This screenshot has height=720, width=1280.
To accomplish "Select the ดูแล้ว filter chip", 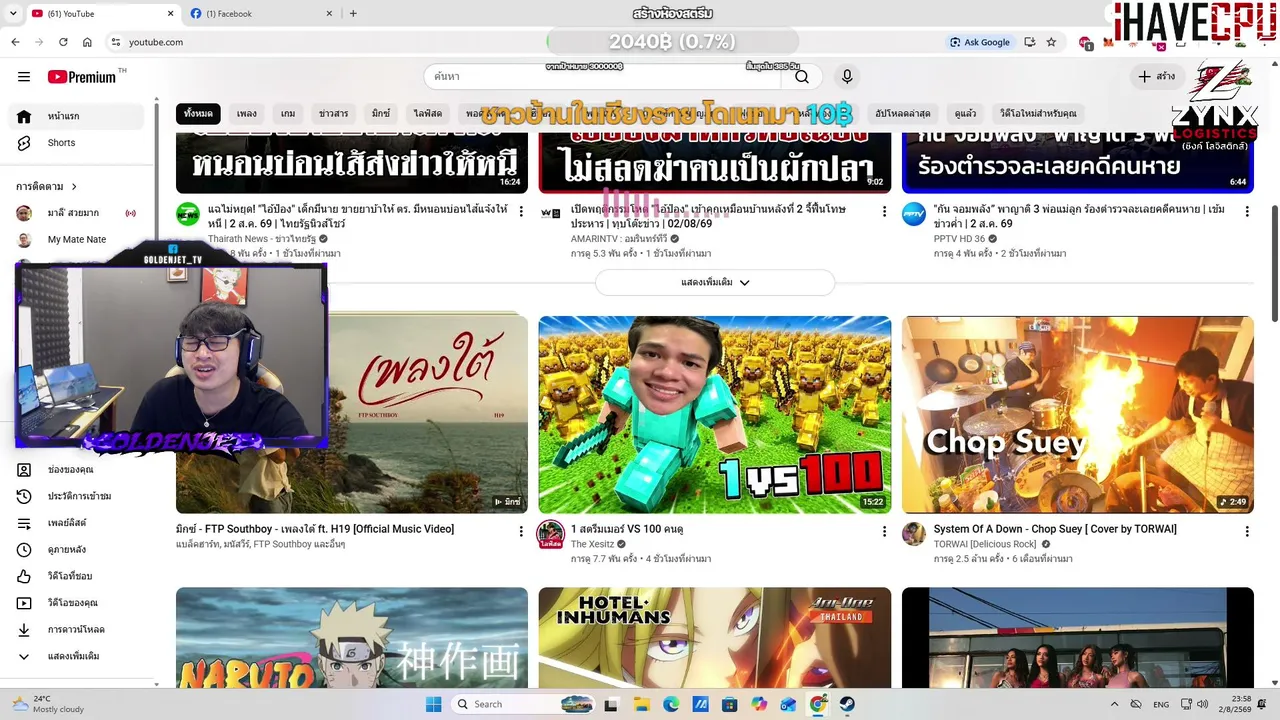I will (965, 114).
